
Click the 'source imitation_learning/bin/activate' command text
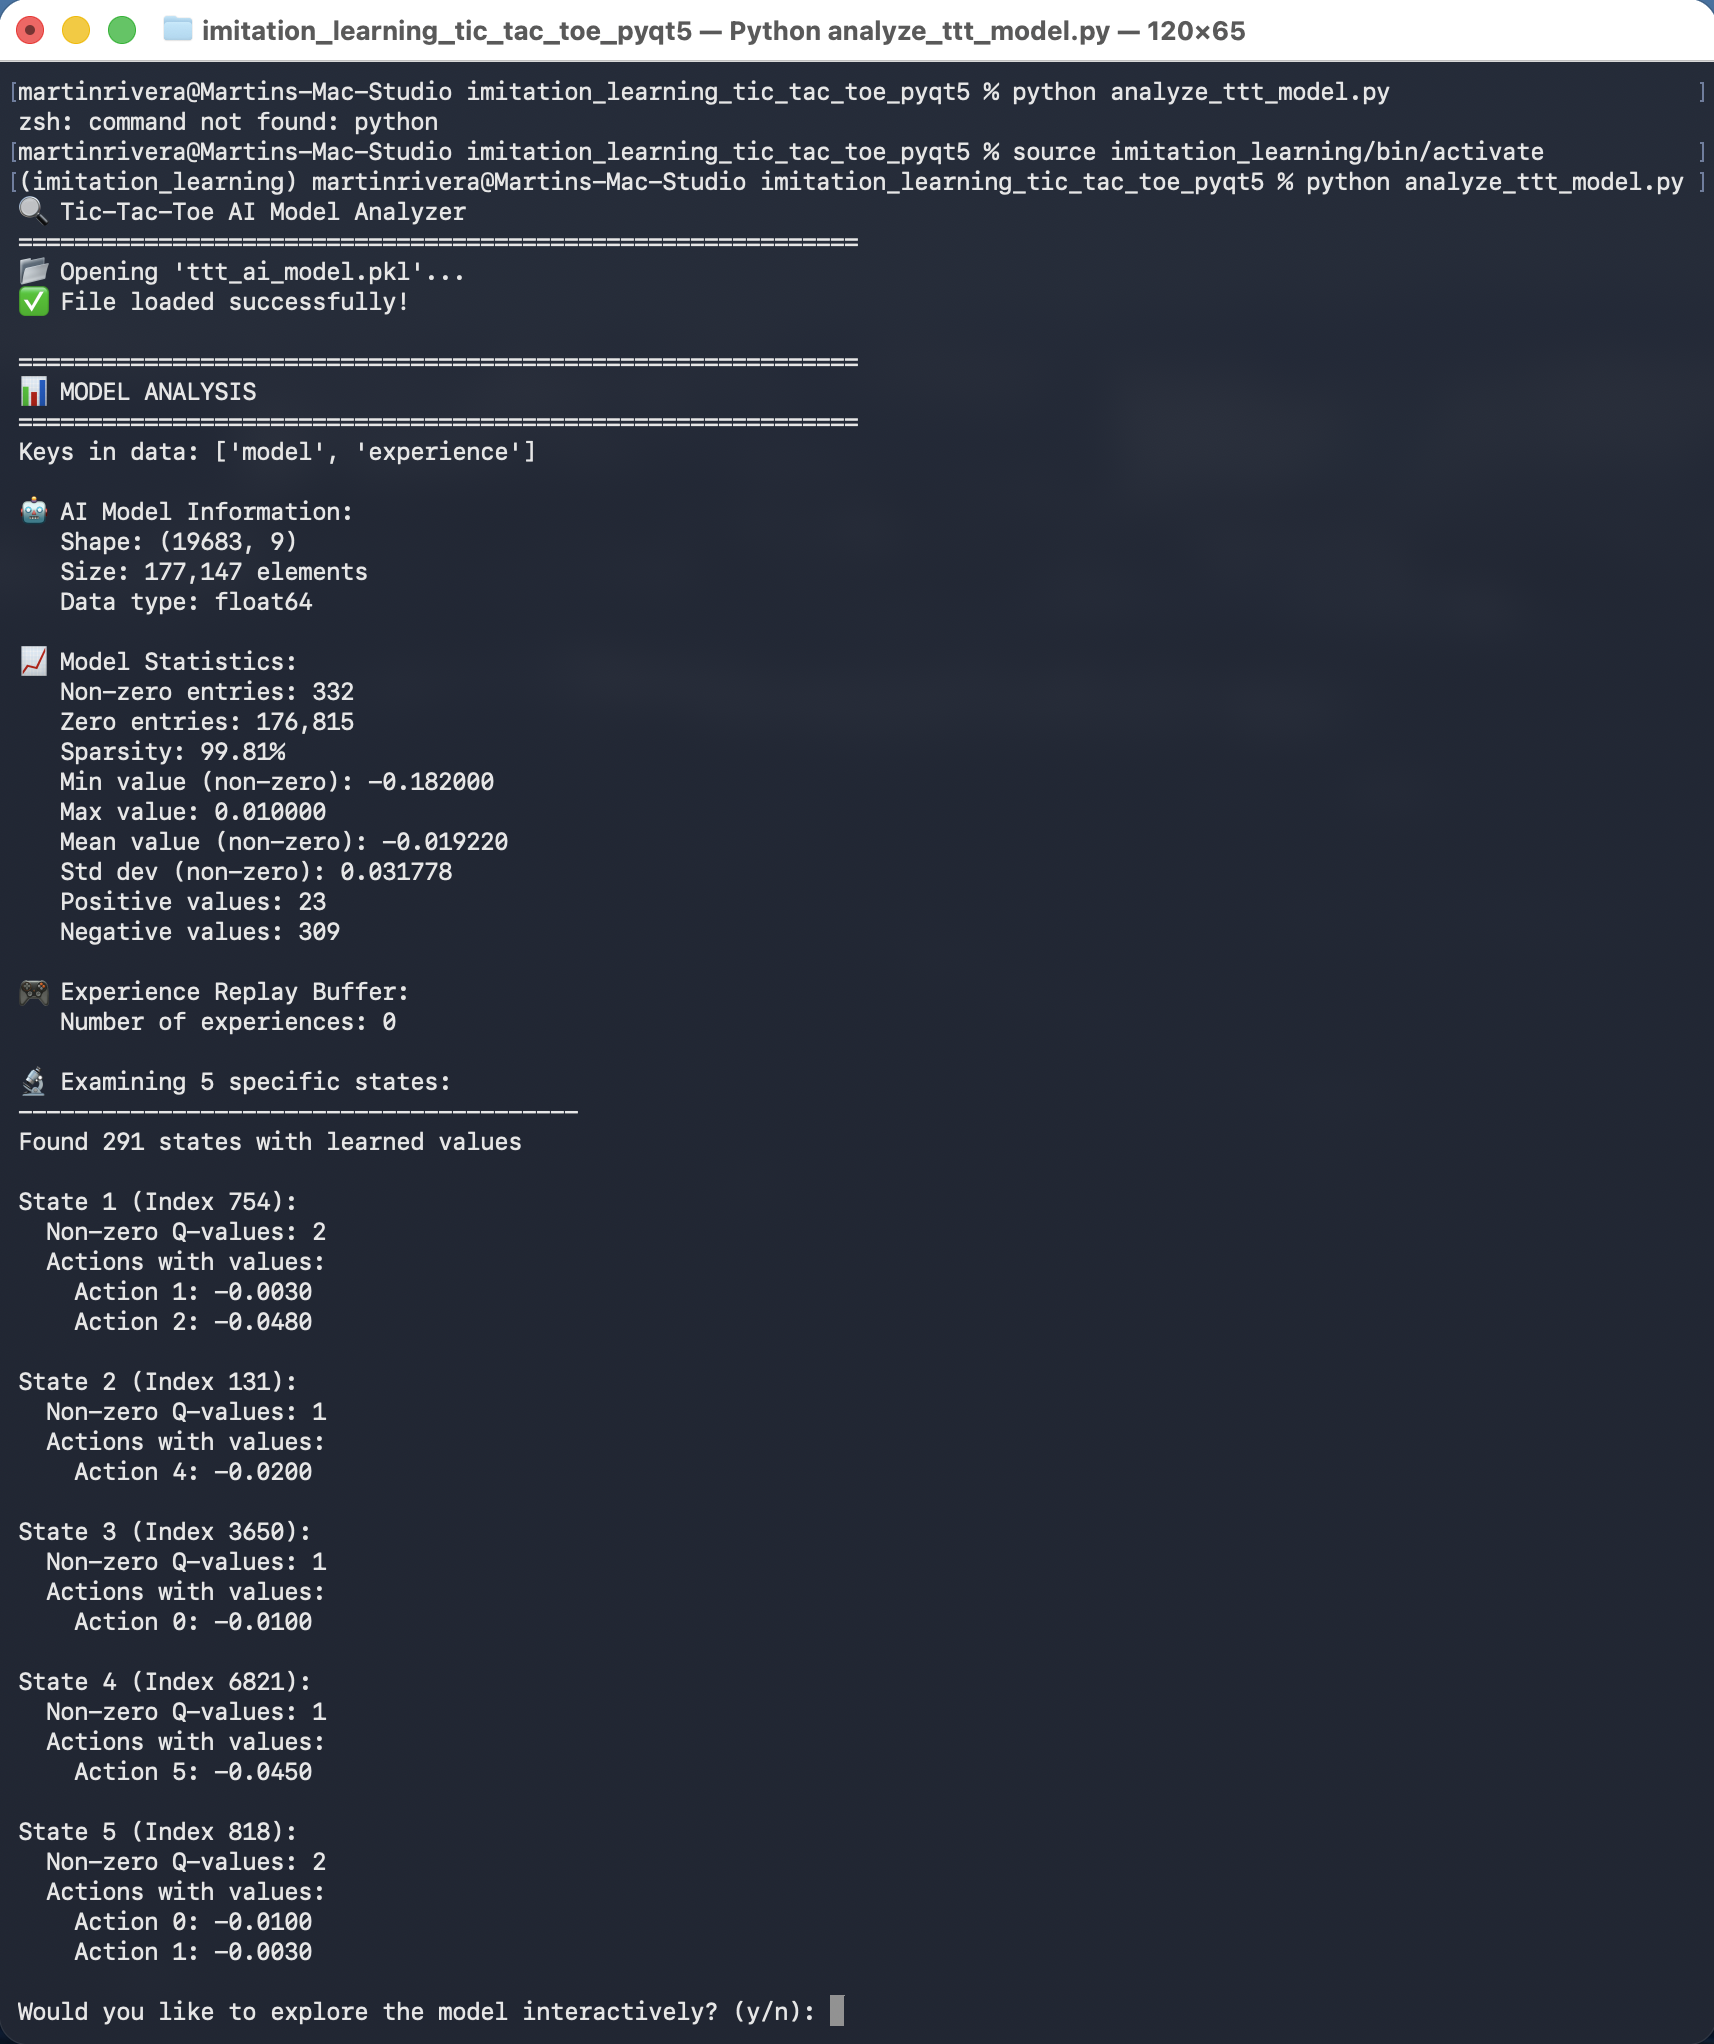1277,151
